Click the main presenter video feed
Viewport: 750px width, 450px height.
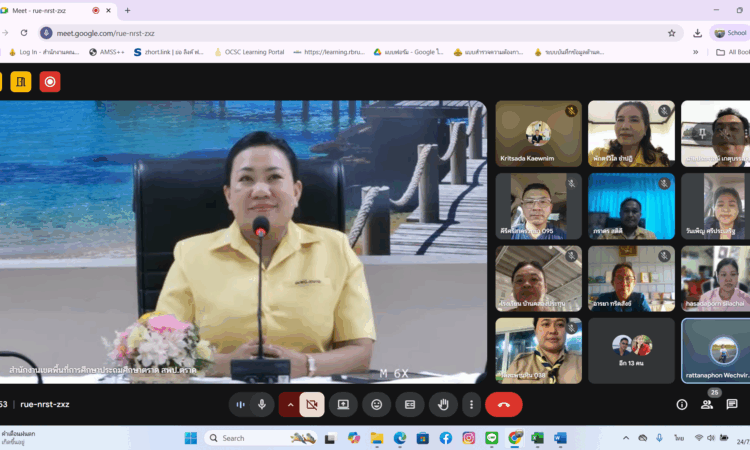coord(243,241)
